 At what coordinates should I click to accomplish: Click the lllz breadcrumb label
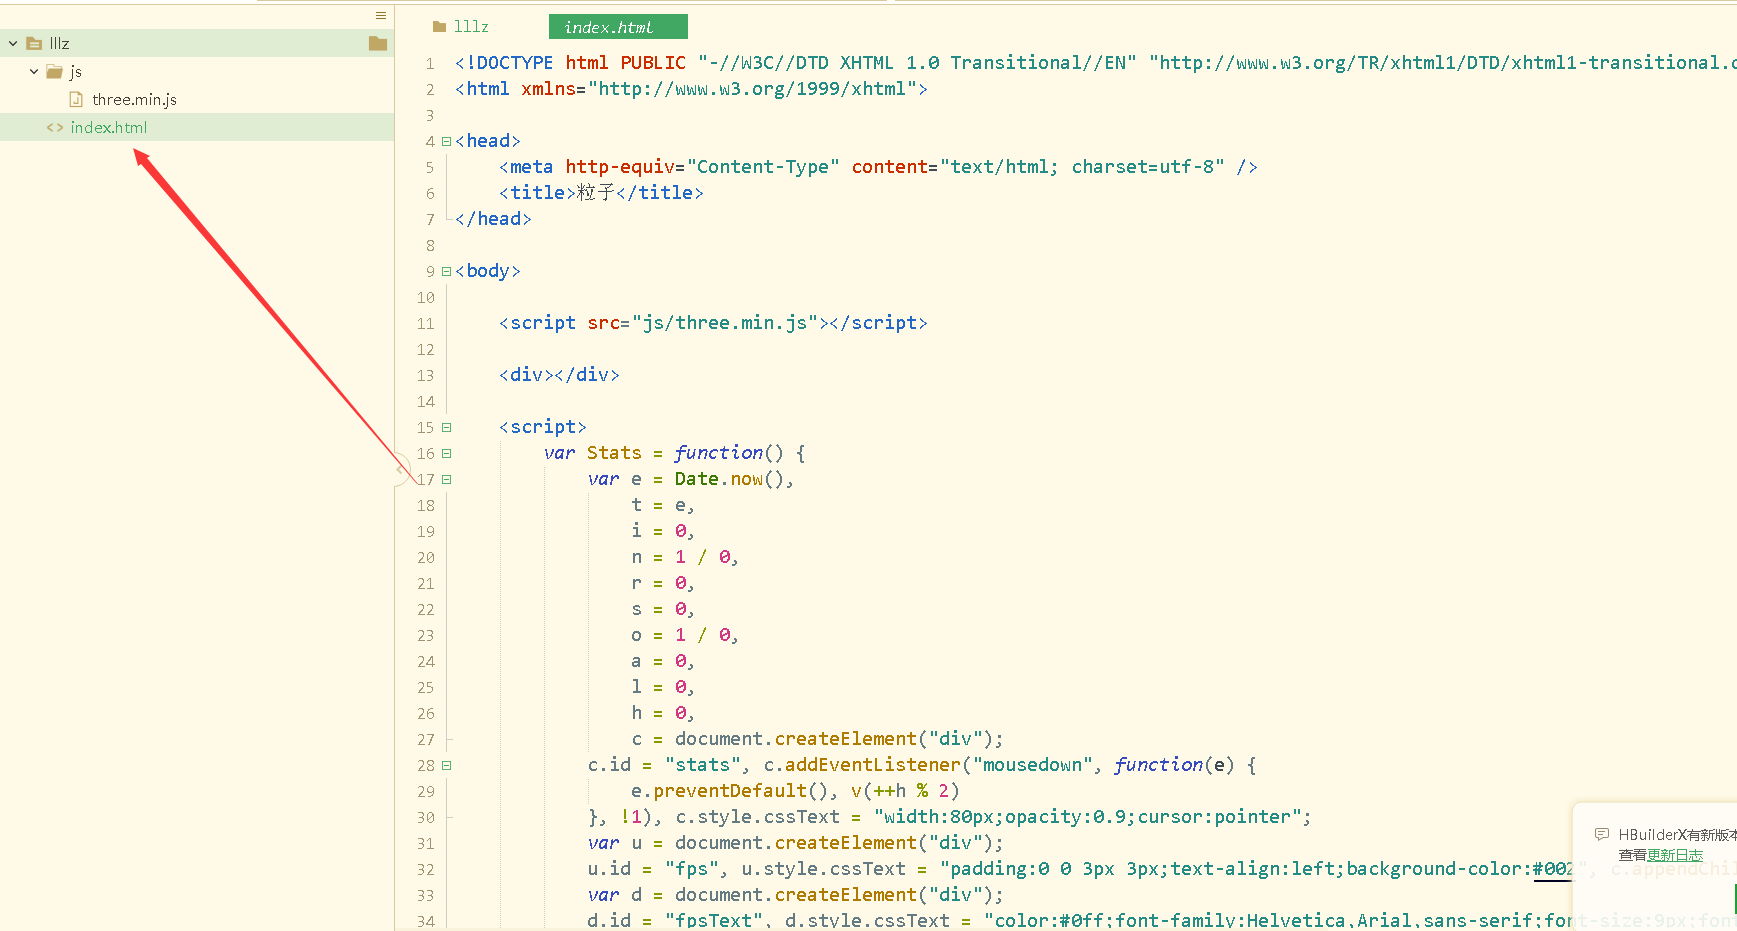(471, 27)
